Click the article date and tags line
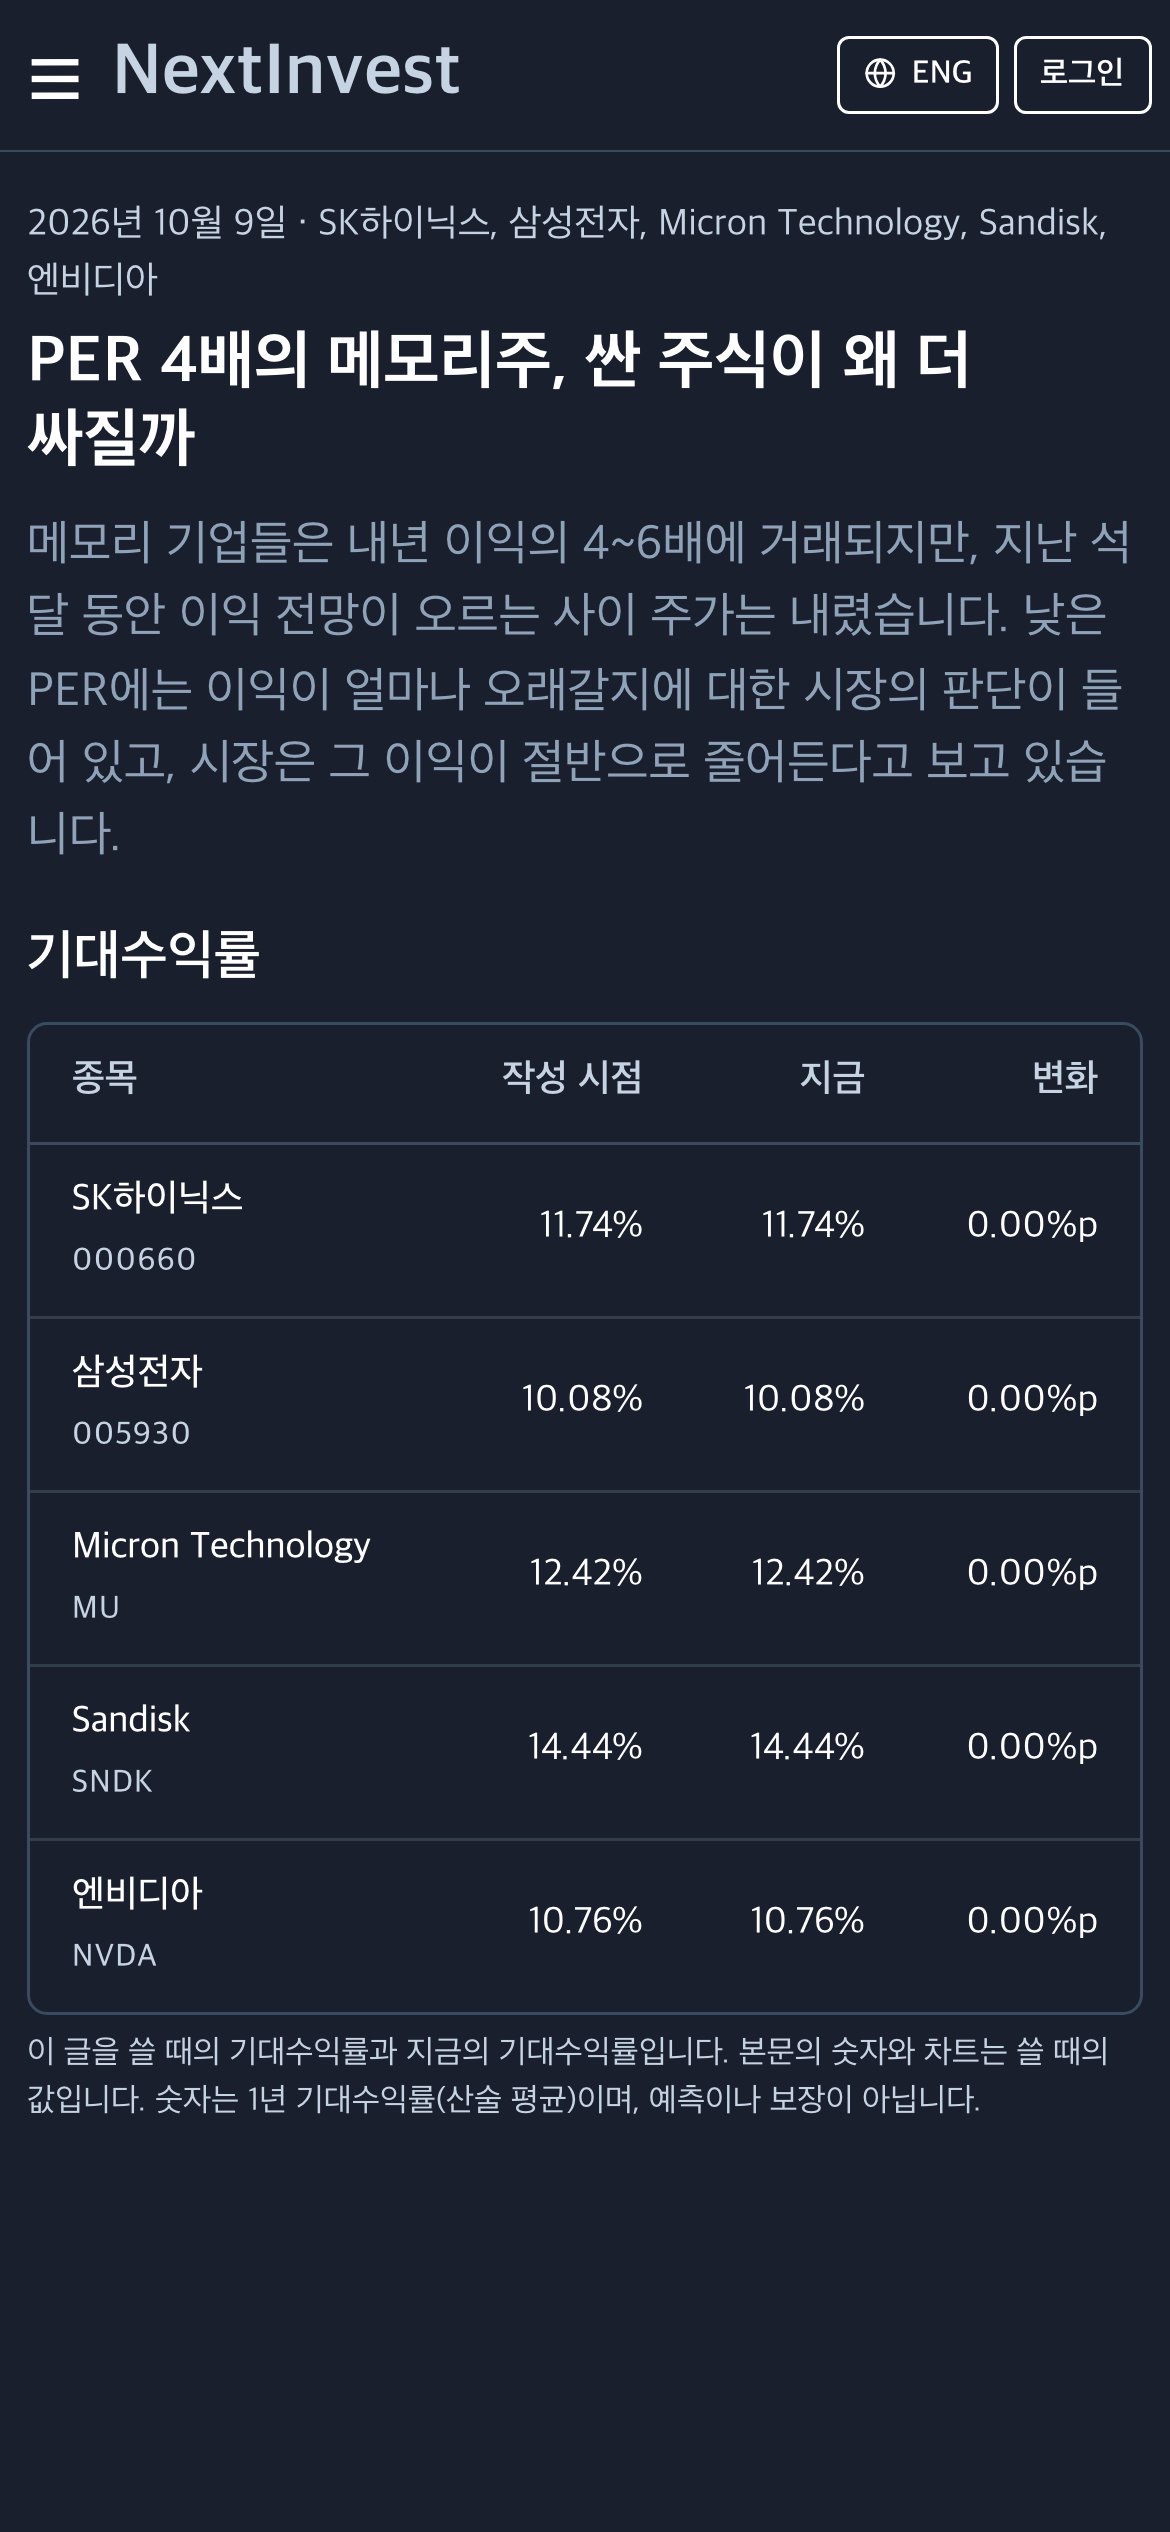The width and height of the screenshot is (1170, 2532). tap(567, 250)
